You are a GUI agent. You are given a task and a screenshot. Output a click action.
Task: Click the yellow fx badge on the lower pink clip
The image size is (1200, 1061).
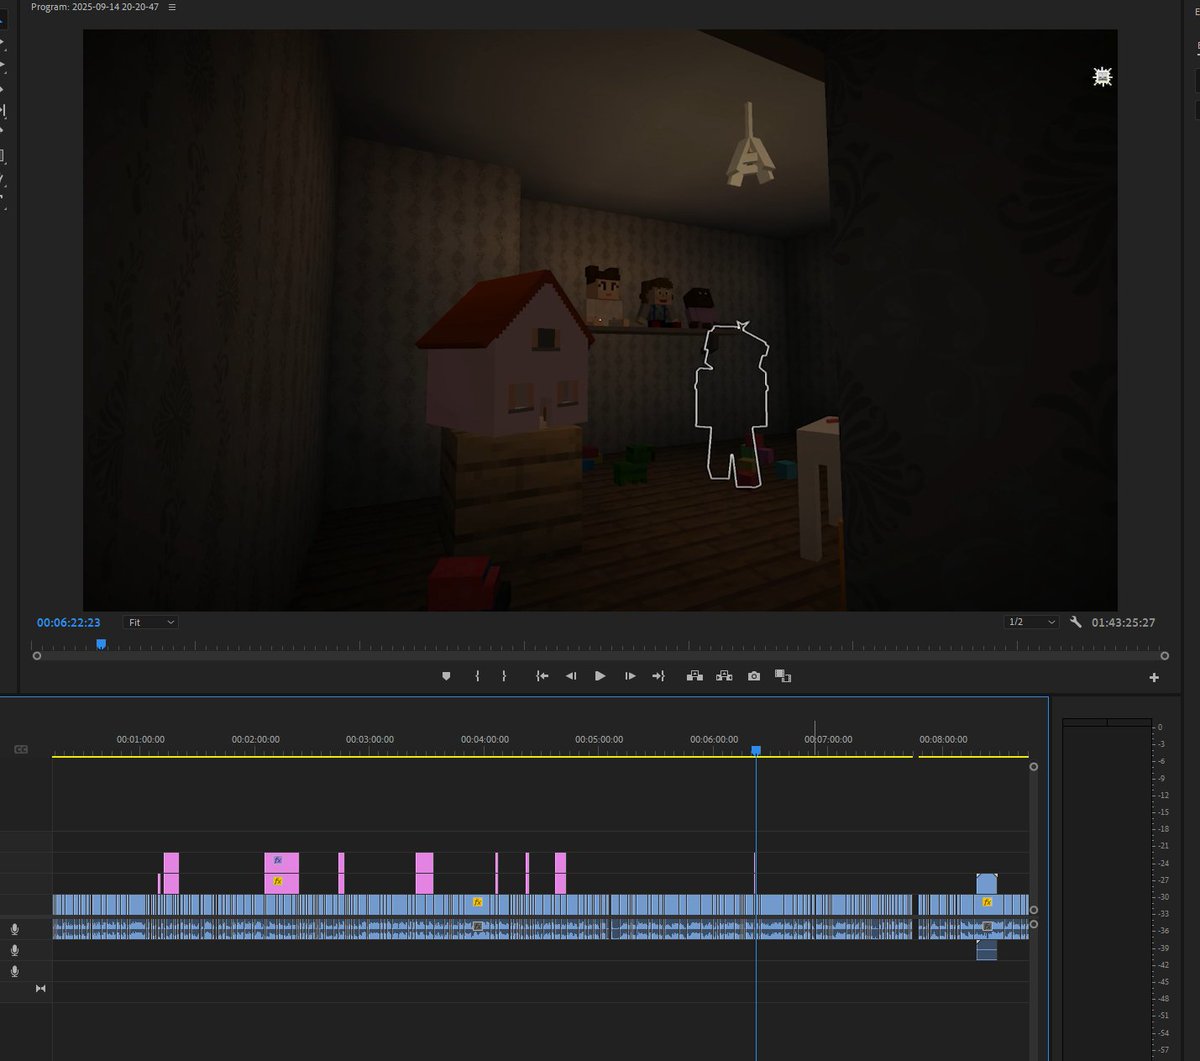(x=278, y=882)
